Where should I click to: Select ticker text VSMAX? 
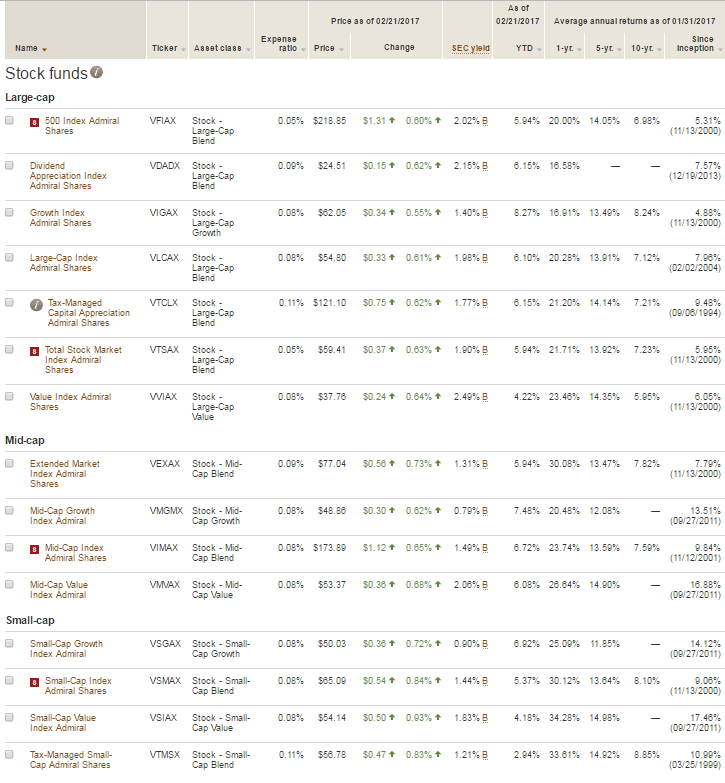pyautogui.click(x=165, y=681)
